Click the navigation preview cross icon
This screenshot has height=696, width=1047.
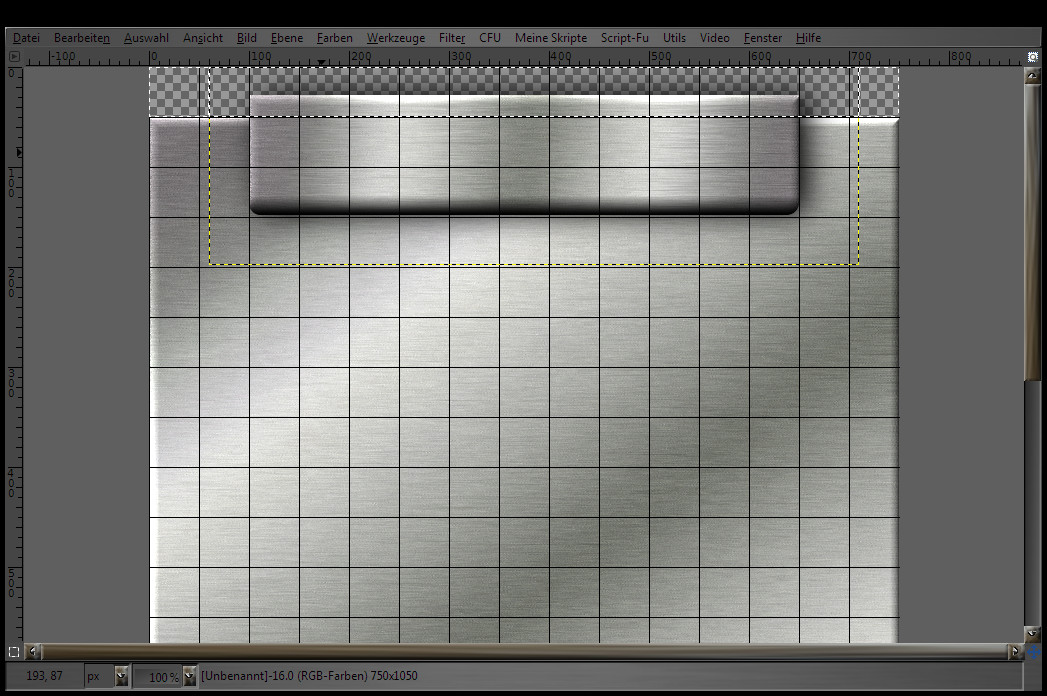[1034, 652]
